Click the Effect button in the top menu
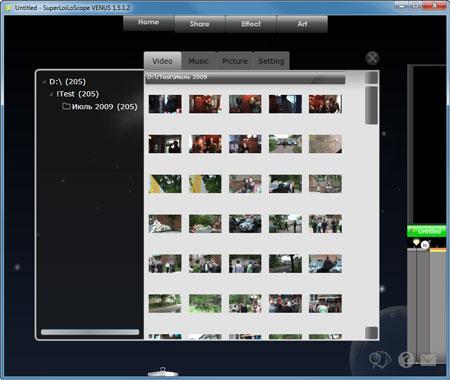Screen dimensions: 450x380 (251, 24)
